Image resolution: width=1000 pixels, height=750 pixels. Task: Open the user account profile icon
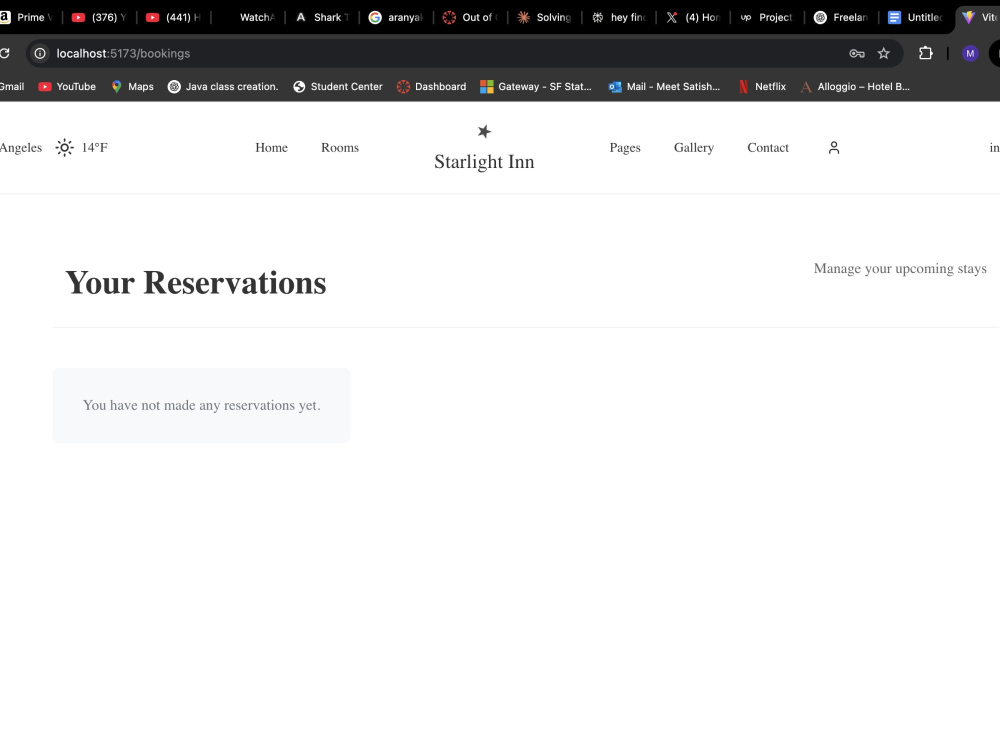(834, 147)
